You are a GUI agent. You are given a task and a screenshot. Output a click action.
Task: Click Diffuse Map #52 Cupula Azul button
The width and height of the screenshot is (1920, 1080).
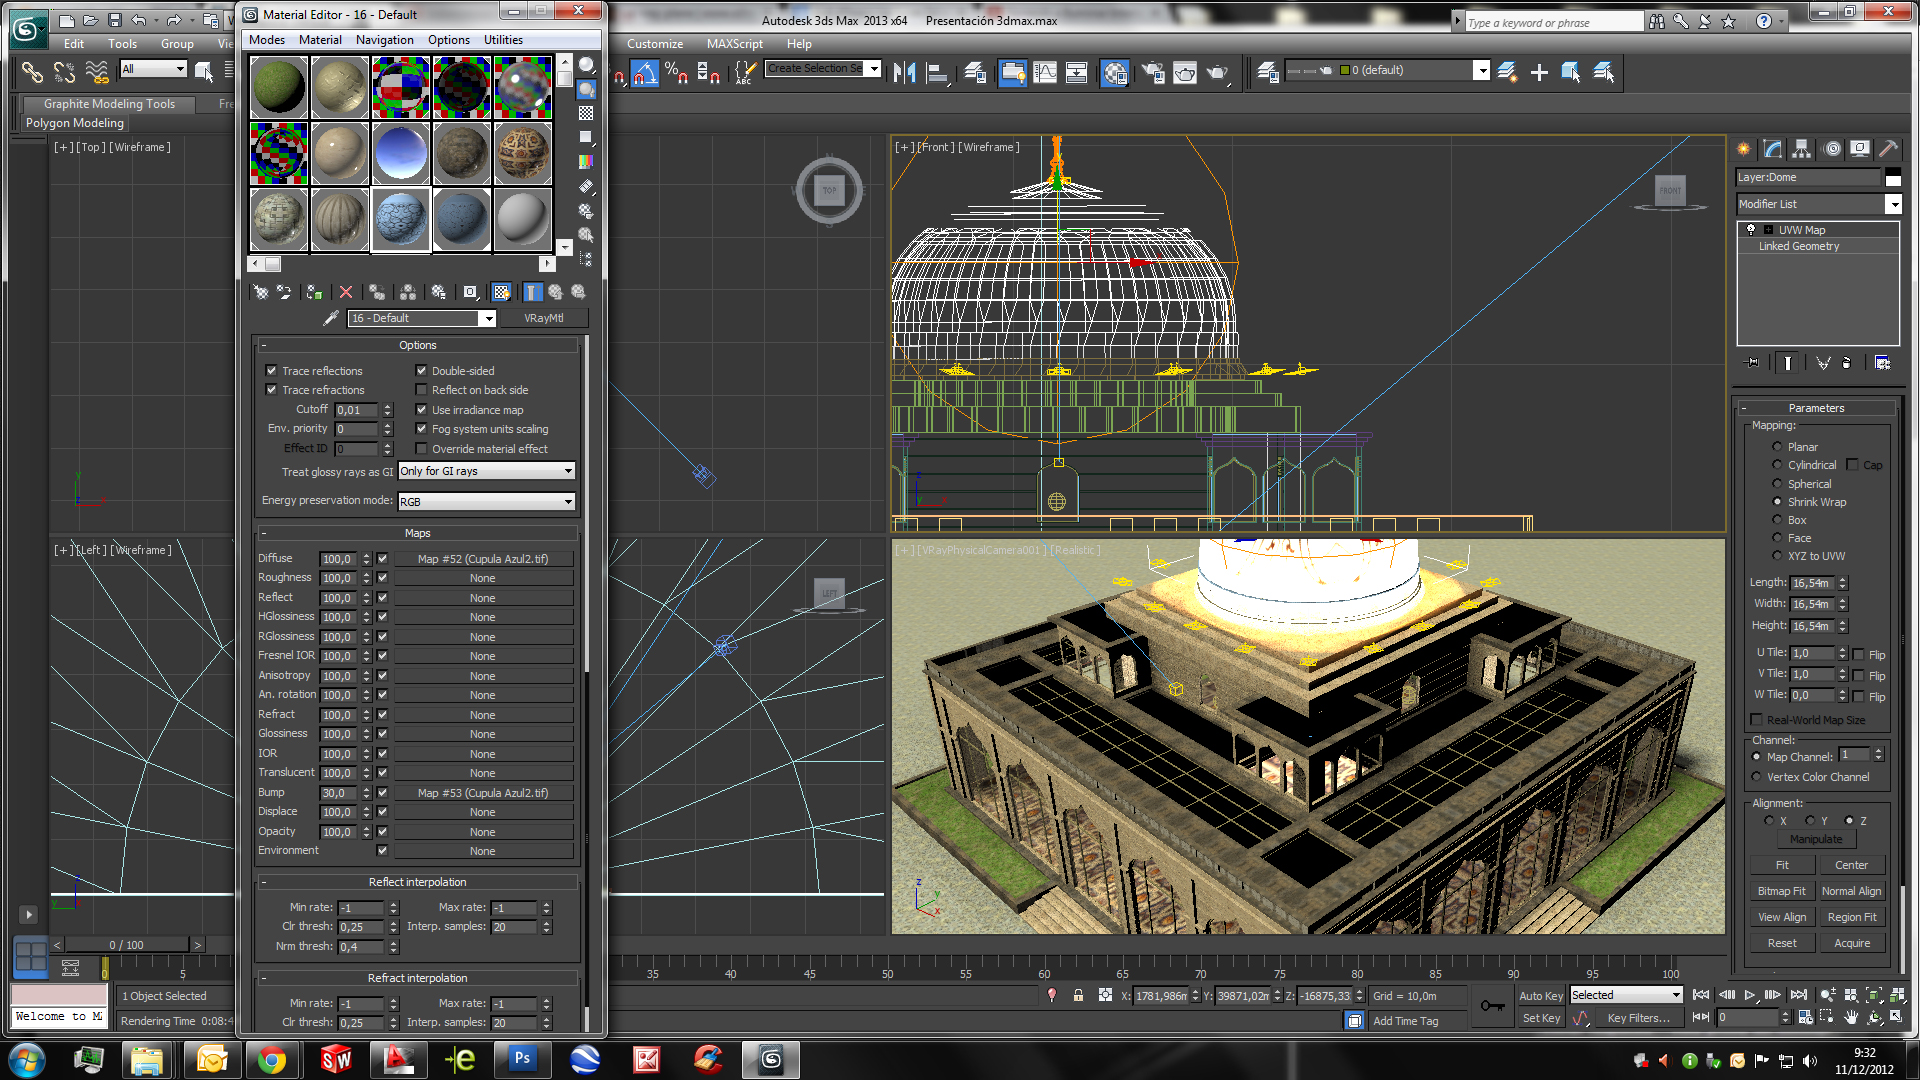pyautogui.click(x=482, y=559)
